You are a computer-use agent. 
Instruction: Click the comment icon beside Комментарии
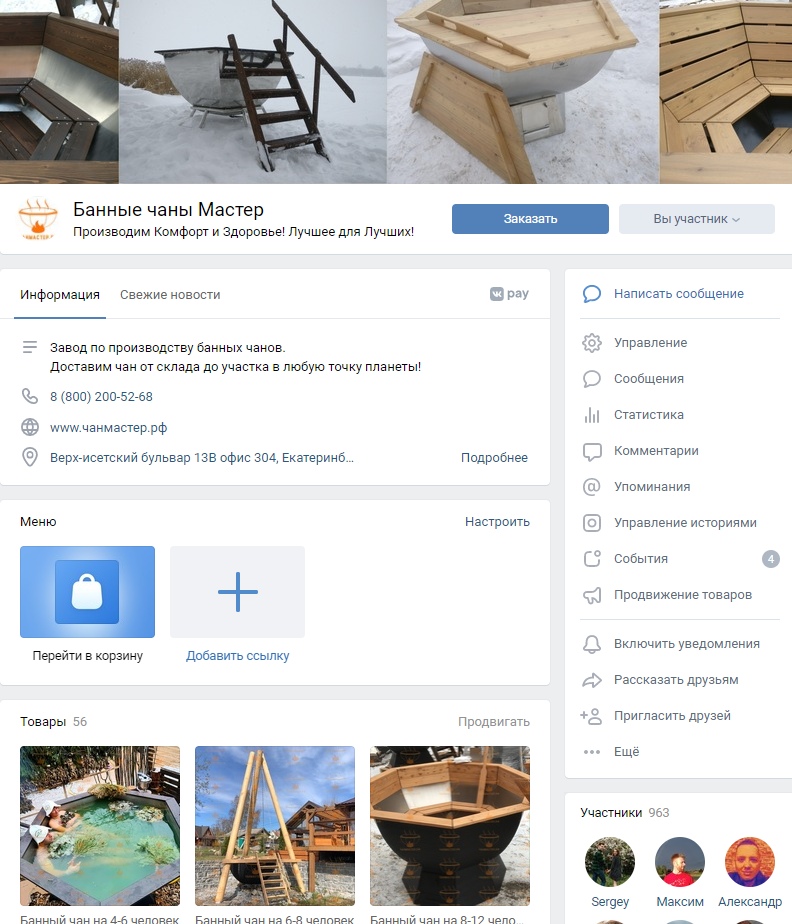click(x=592, y=451)
